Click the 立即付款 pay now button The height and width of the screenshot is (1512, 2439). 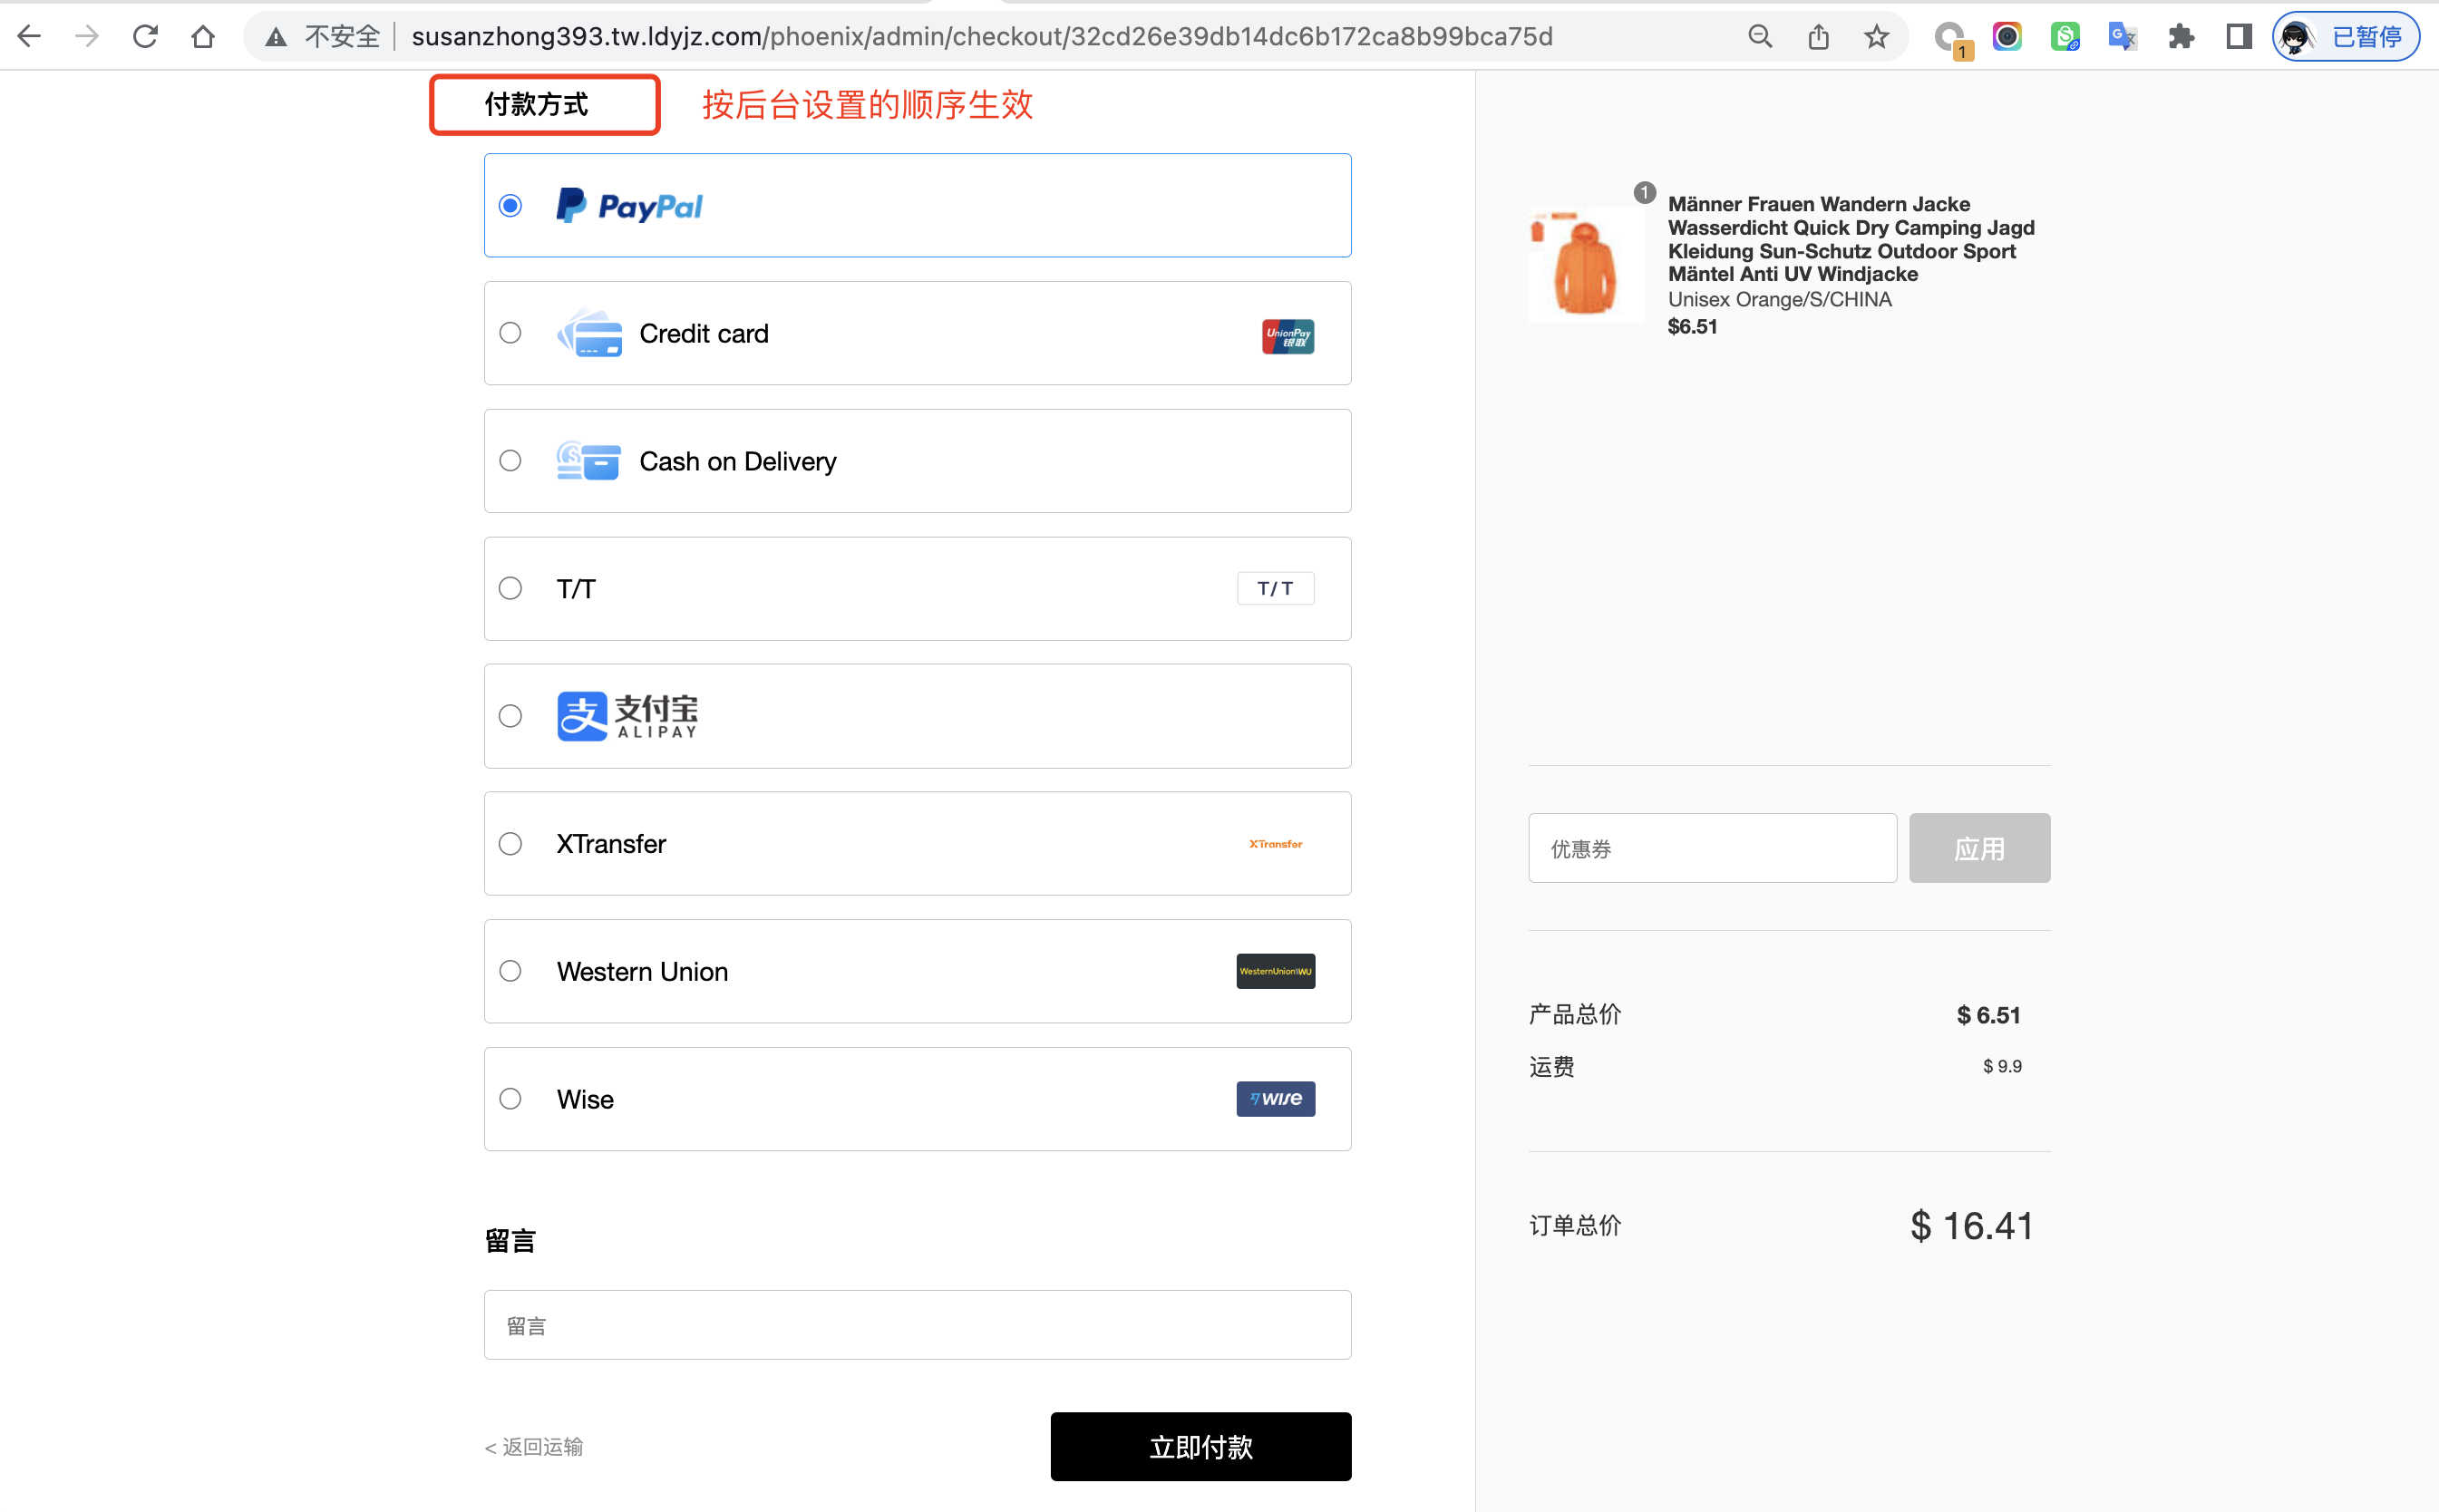[1200, 1446]
